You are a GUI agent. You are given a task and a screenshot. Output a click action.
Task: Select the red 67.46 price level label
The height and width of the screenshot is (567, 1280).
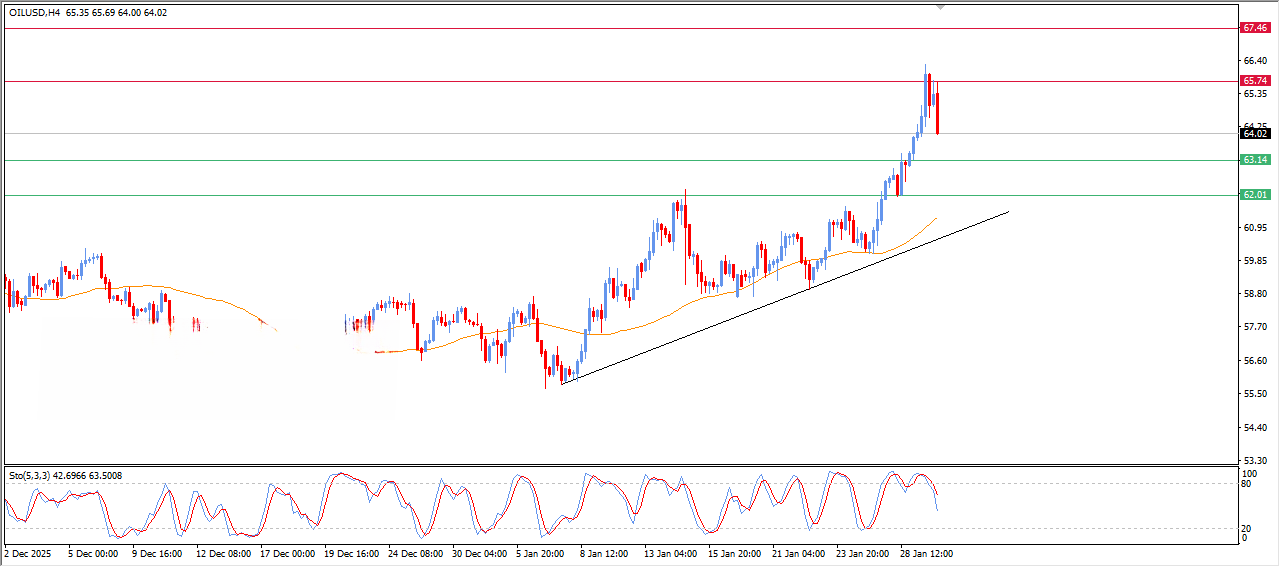[x=1254, y=28]
